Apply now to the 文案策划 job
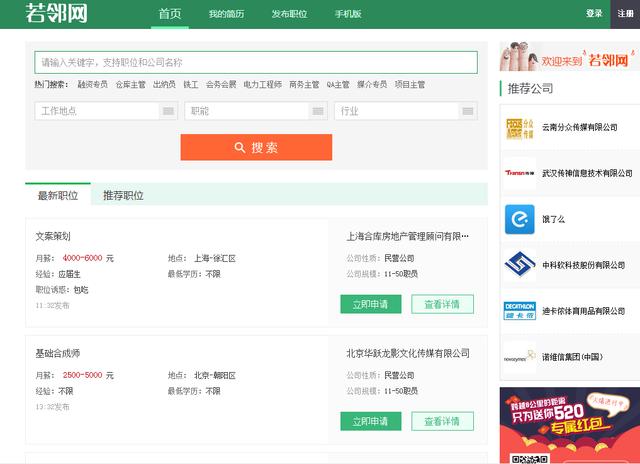This screenshot has width=640, height=464. (371, 304)
